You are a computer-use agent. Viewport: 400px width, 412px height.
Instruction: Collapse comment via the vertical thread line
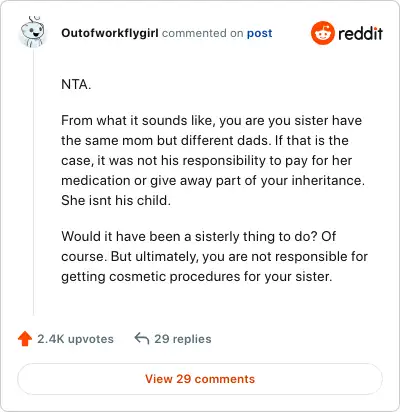click(x=33, y=182)
